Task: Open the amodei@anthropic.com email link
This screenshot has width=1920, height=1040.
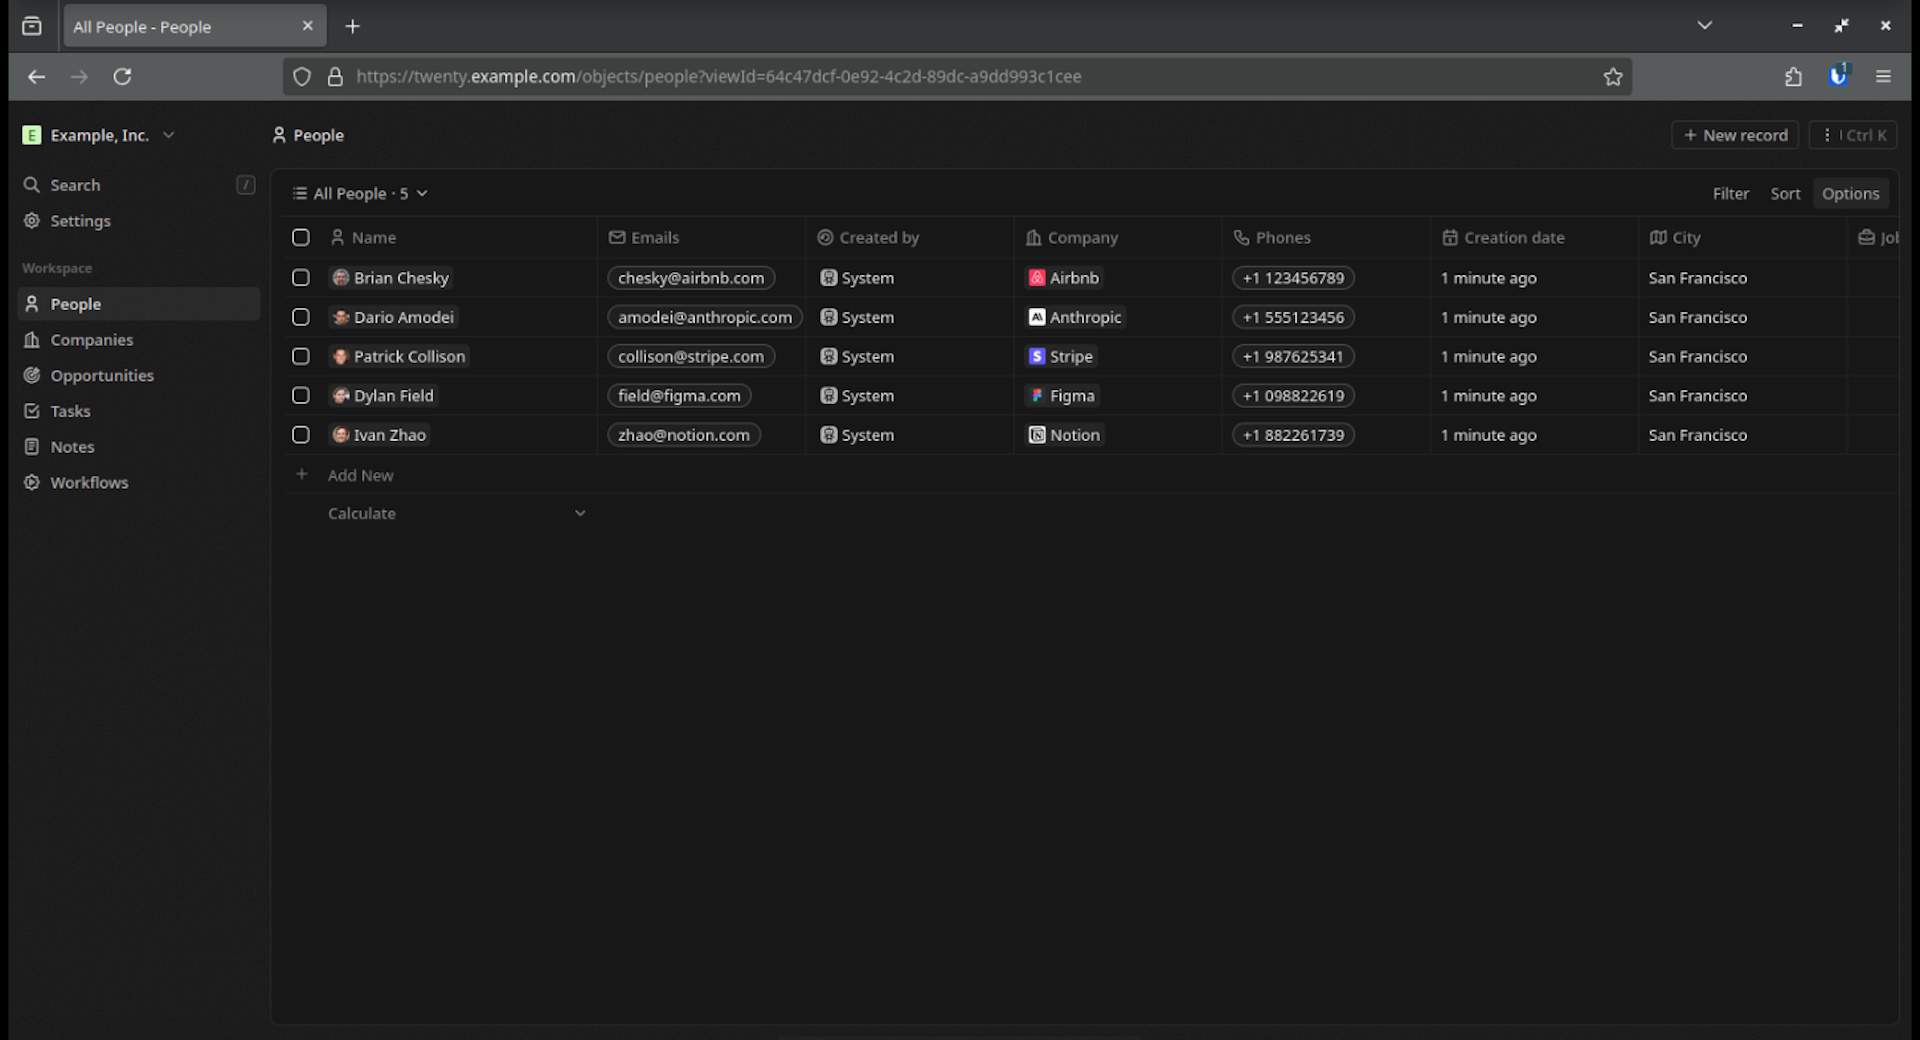Action: 704,317
